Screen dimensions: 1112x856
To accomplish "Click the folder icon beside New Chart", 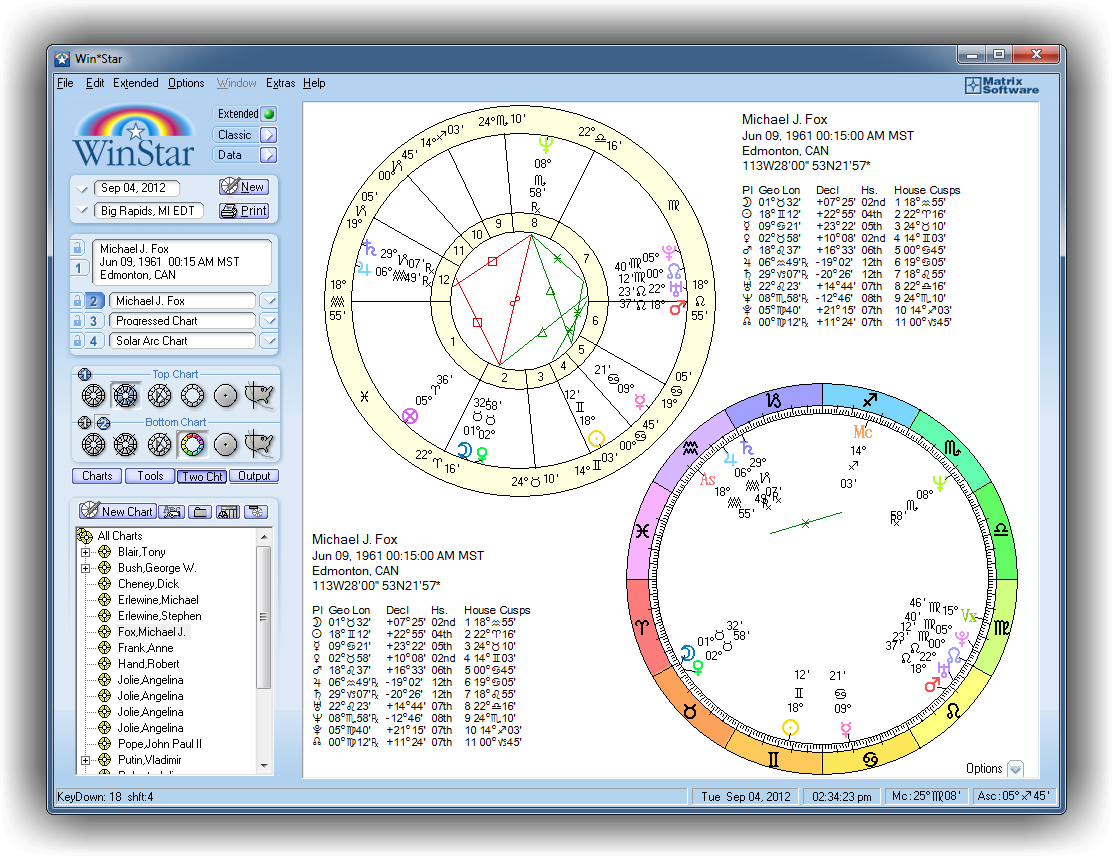I will 201,512.
